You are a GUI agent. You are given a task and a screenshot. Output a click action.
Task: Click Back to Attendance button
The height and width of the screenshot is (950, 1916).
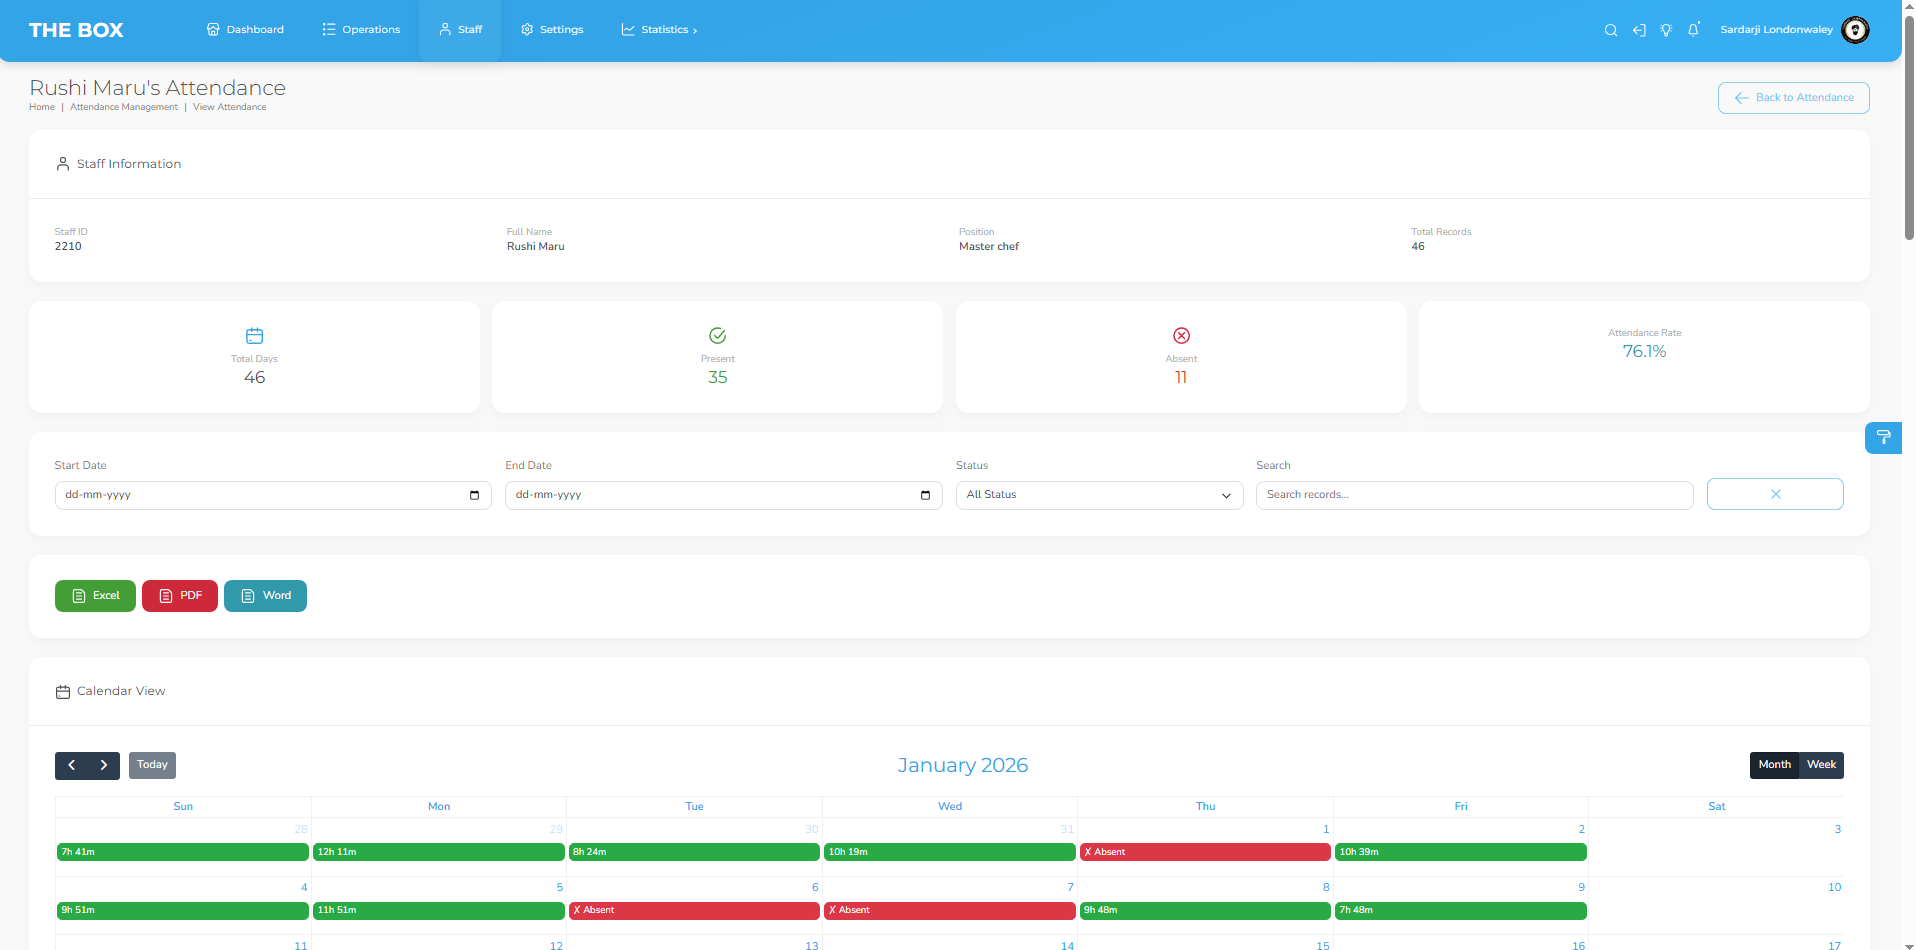1793,98
